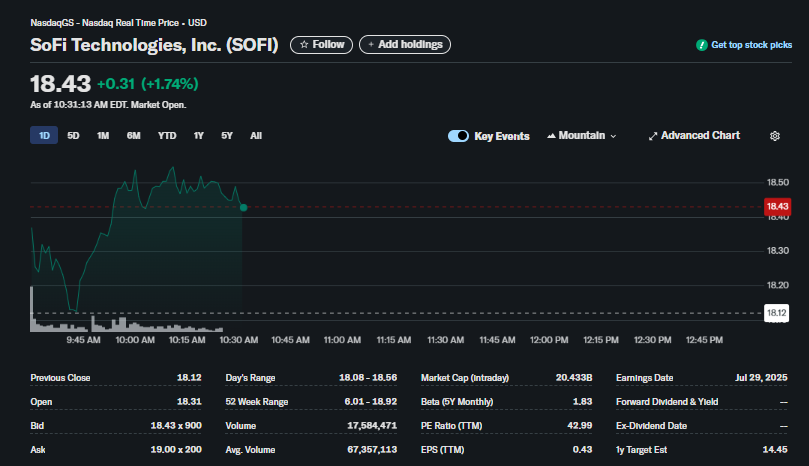This screenshot has width=809, height=466.
Task: Select the 1Y time range
Action: click(199, 135)
